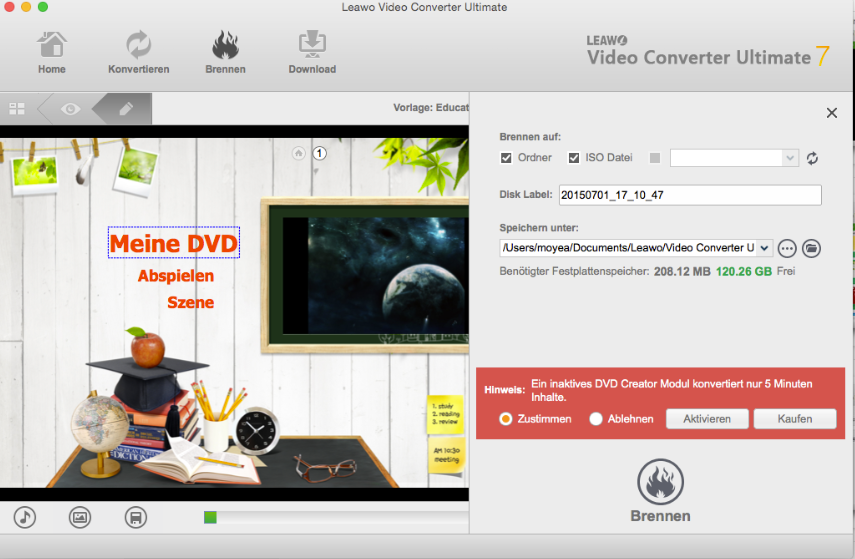Start burning with large flame button
Viewport: 855px width, 559px height.
[x=660, y=482]
